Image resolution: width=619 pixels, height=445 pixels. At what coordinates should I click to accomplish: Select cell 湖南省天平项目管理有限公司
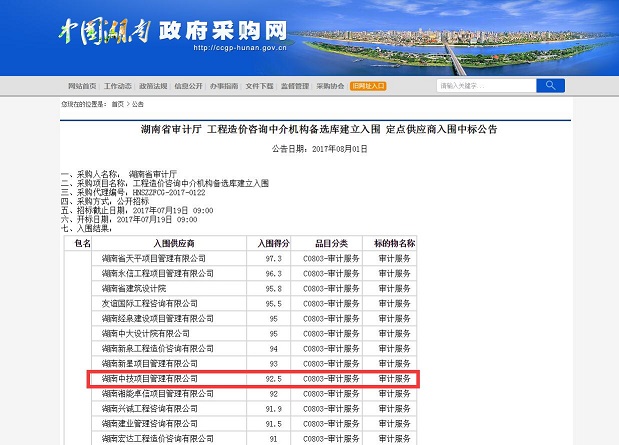(154, 259)
